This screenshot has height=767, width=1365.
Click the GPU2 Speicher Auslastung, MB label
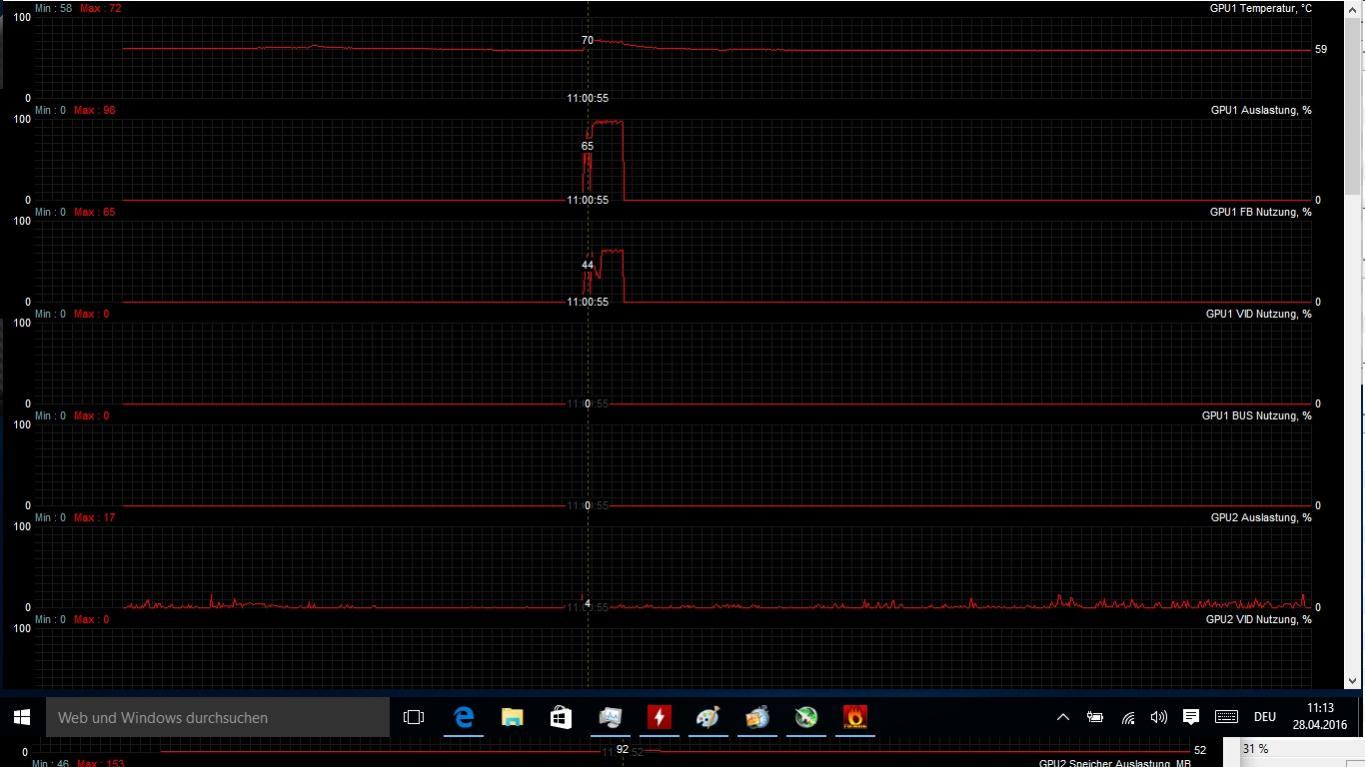[1115, 763]
